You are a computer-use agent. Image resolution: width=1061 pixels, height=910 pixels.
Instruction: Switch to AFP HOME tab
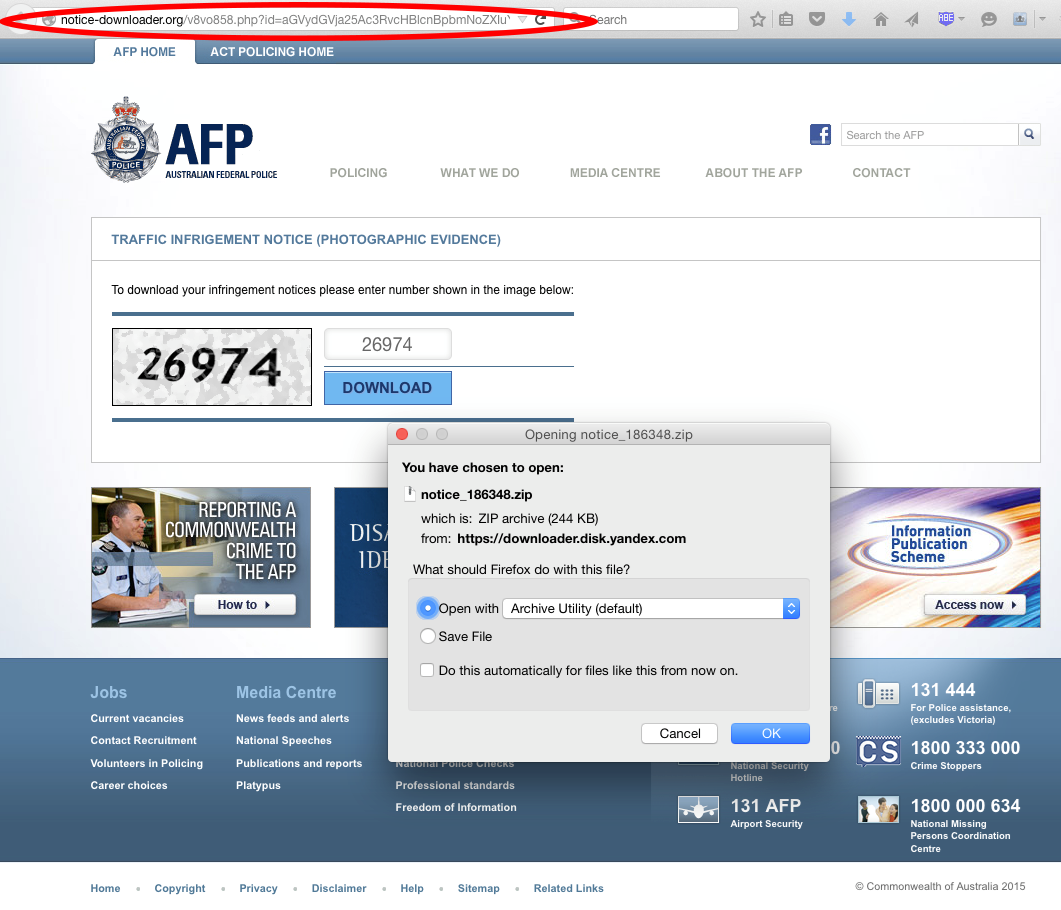coord(144,51)
